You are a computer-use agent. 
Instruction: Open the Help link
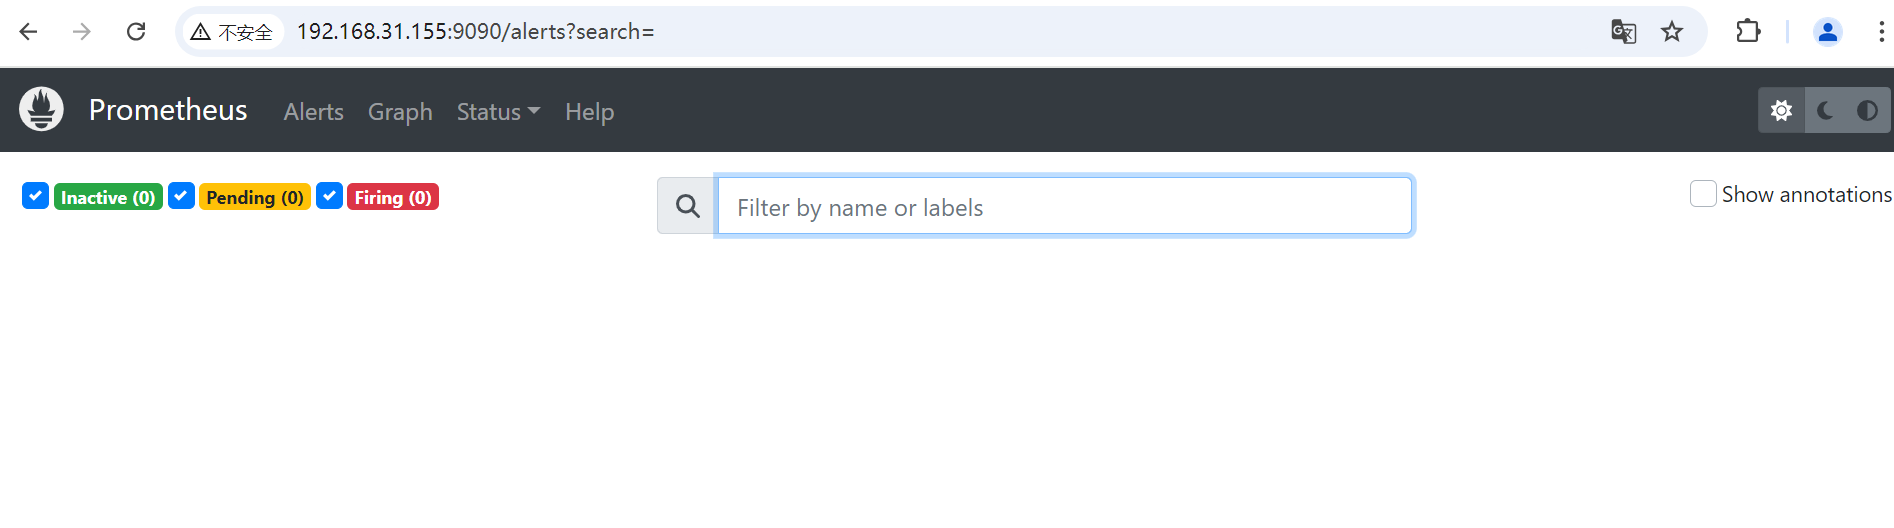coord(589,112)
